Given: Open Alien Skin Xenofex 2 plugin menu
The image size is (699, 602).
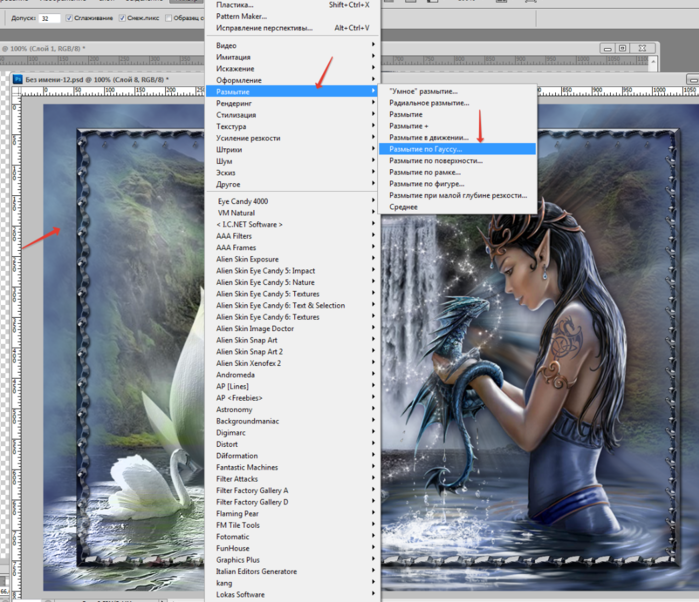Looking at the screenshot, I should point(293,363).
